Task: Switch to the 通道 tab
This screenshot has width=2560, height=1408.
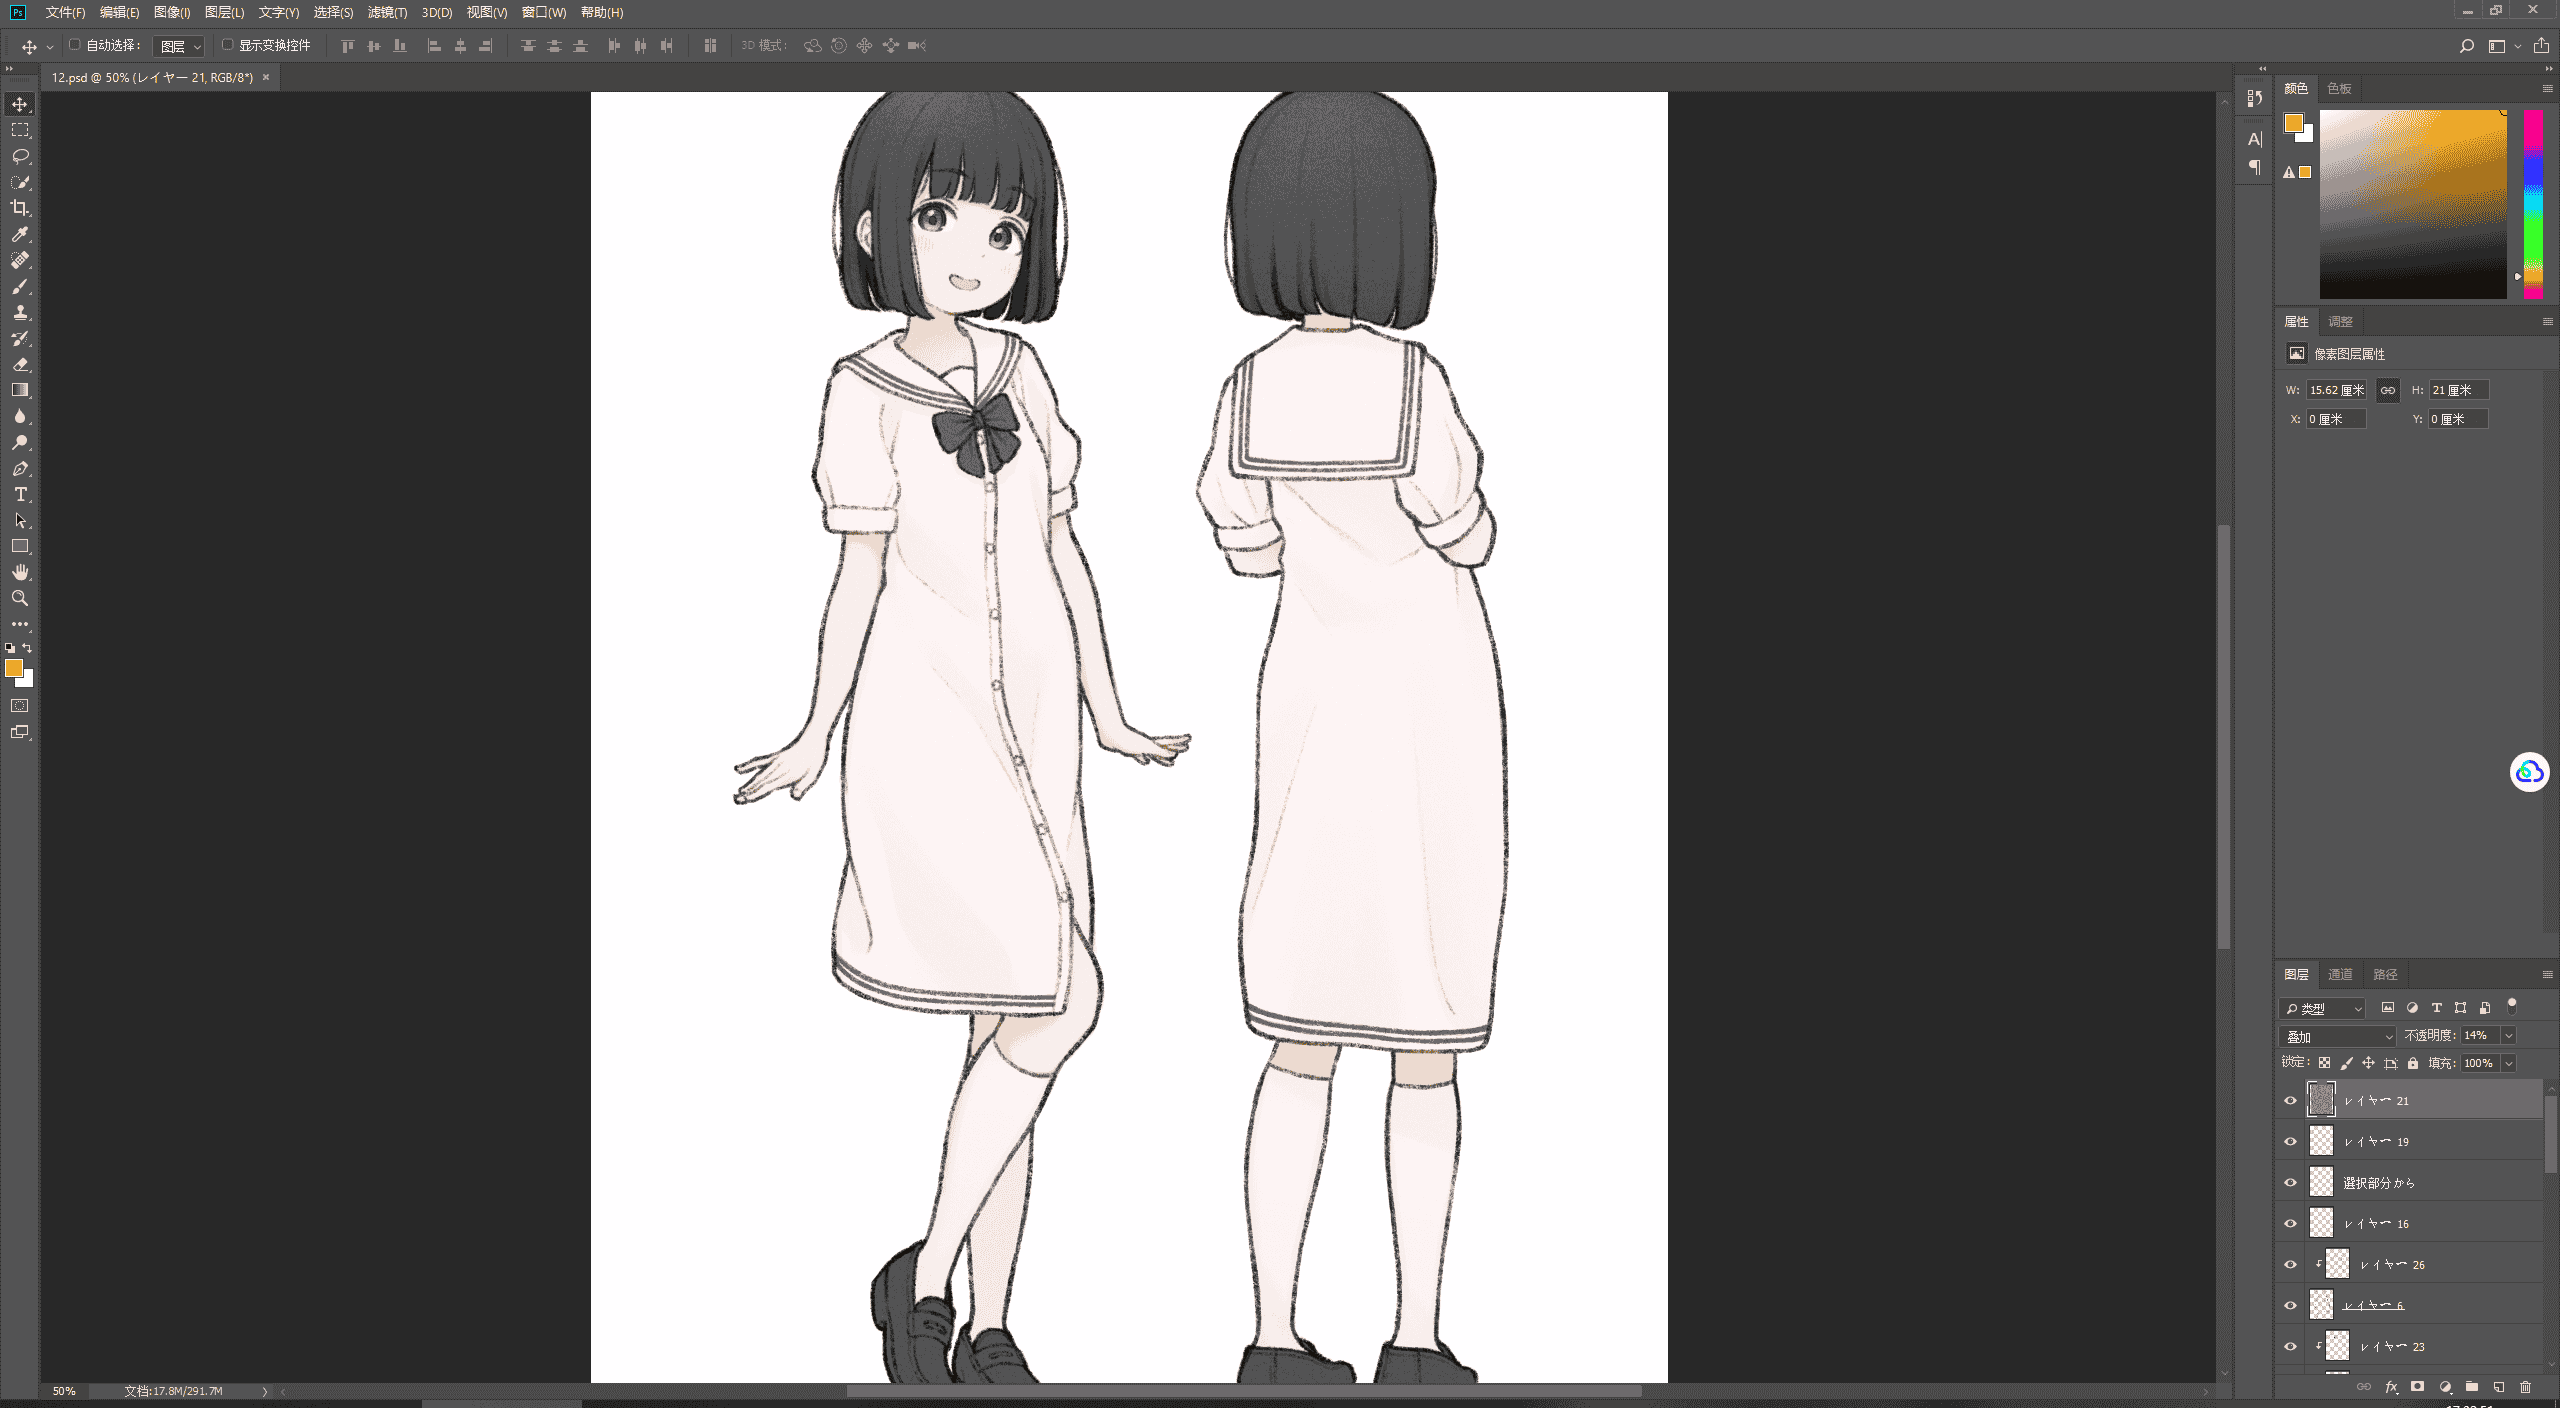Action: [2340, 974]
